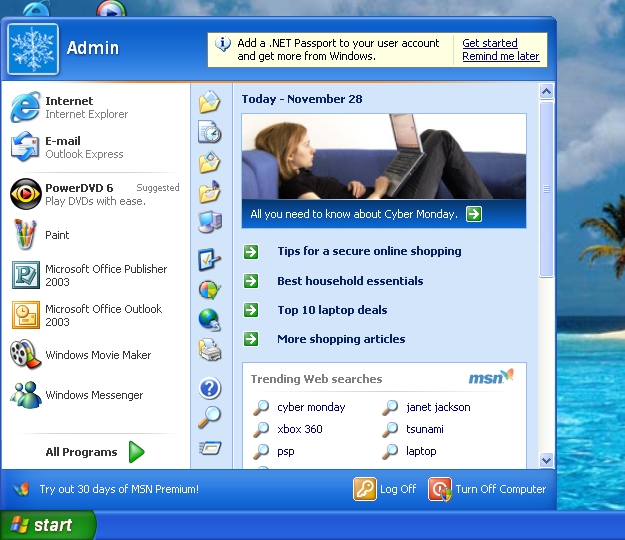Launch Paint from the start menu
The width and height of the screenshot is (625, 540).
96,235
